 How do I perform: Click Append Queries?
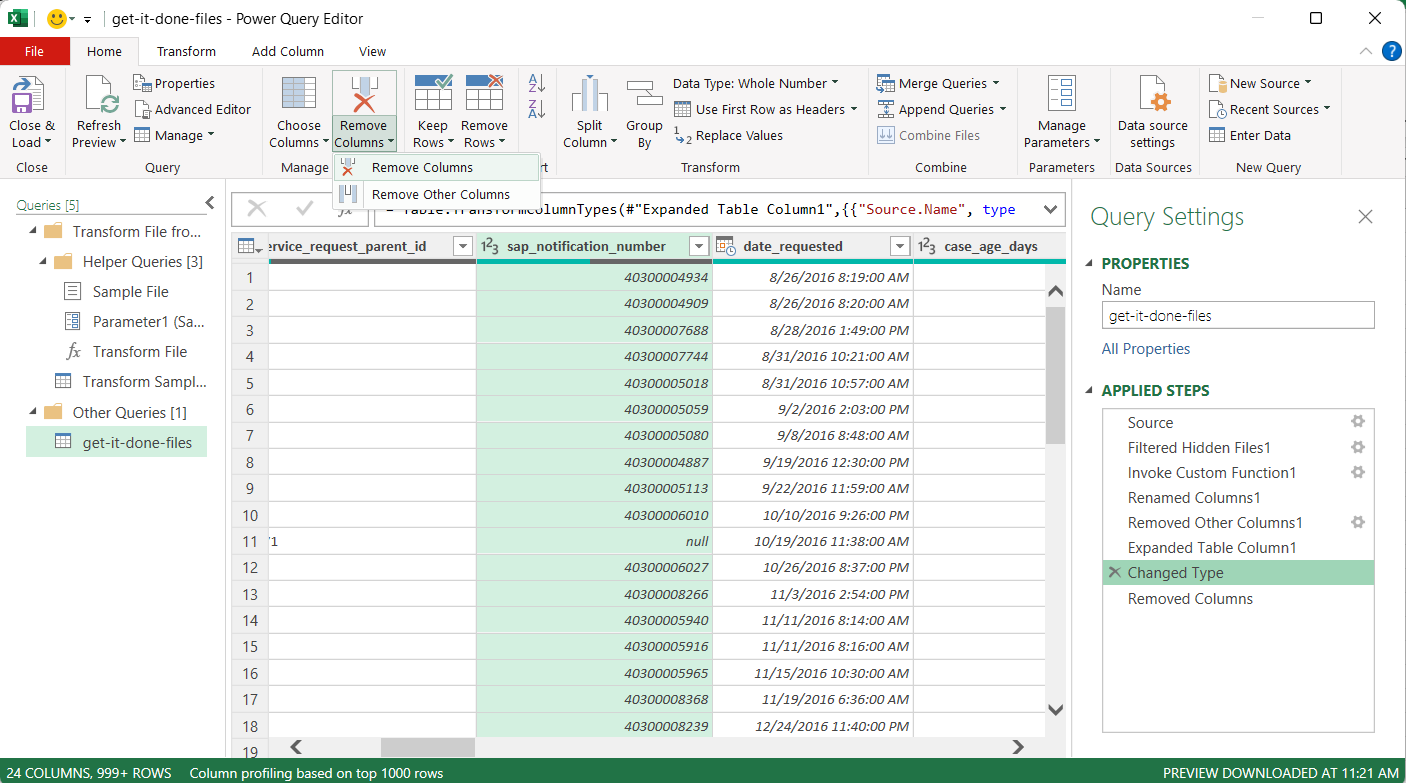pos(942,109)
